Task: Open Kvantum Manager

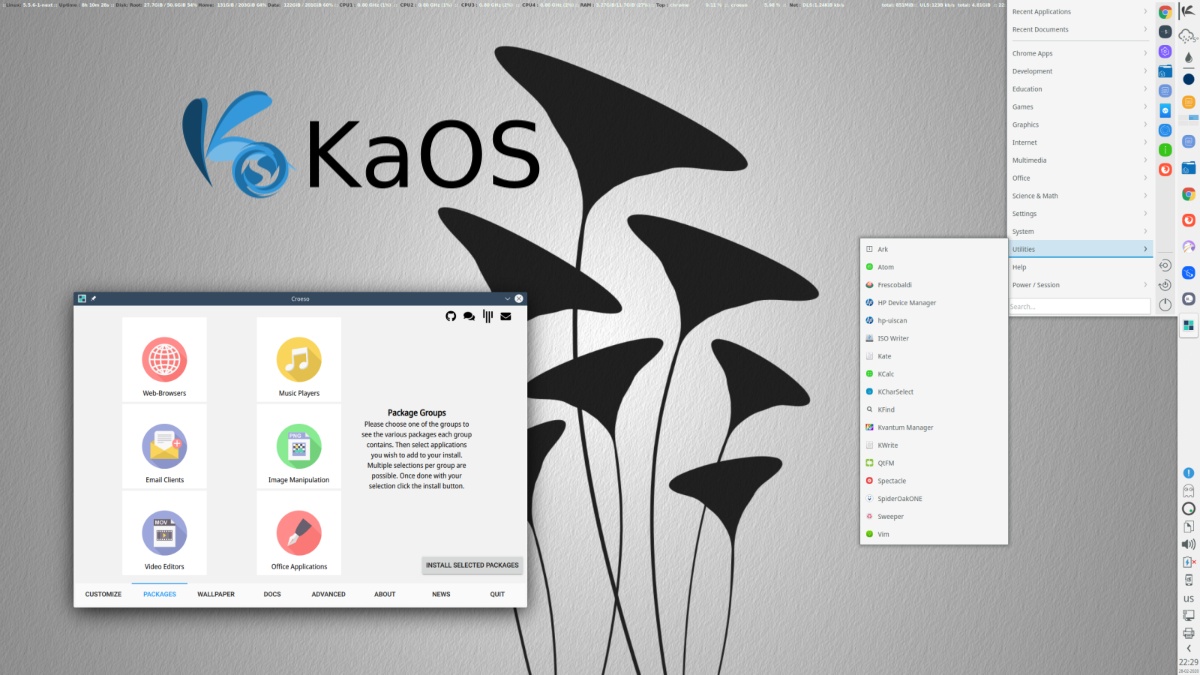Action: click(x=933, y=428)
